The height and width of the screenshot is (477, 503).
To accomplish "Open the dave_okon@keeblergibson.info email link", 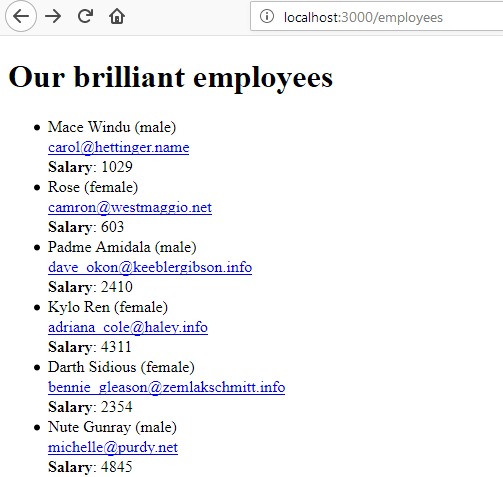I will (x=150, y=267).
